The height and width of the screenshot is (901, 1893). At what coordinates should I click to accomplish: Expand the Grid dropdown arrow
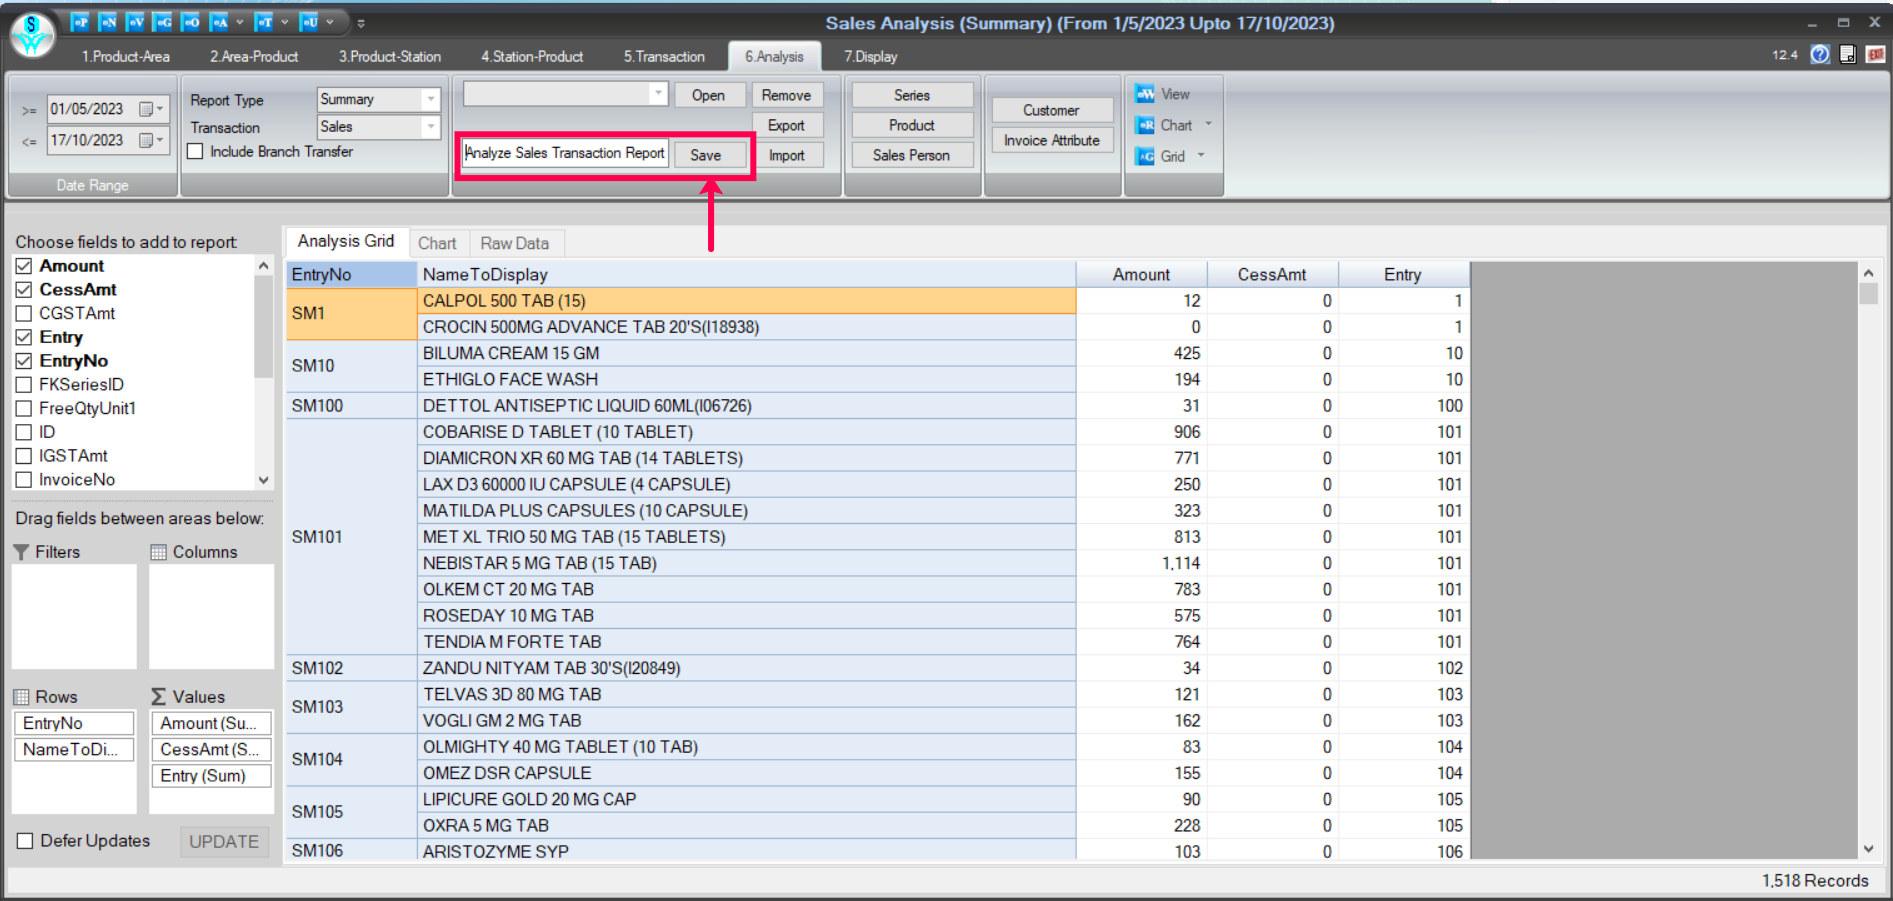pos(1201,156)
